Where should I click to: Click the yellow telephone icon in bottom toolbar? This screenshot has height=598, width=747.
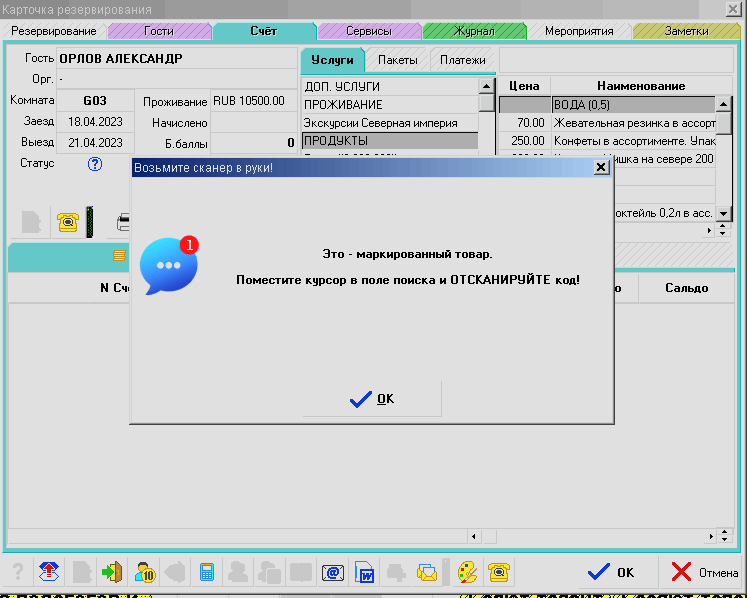497,572
